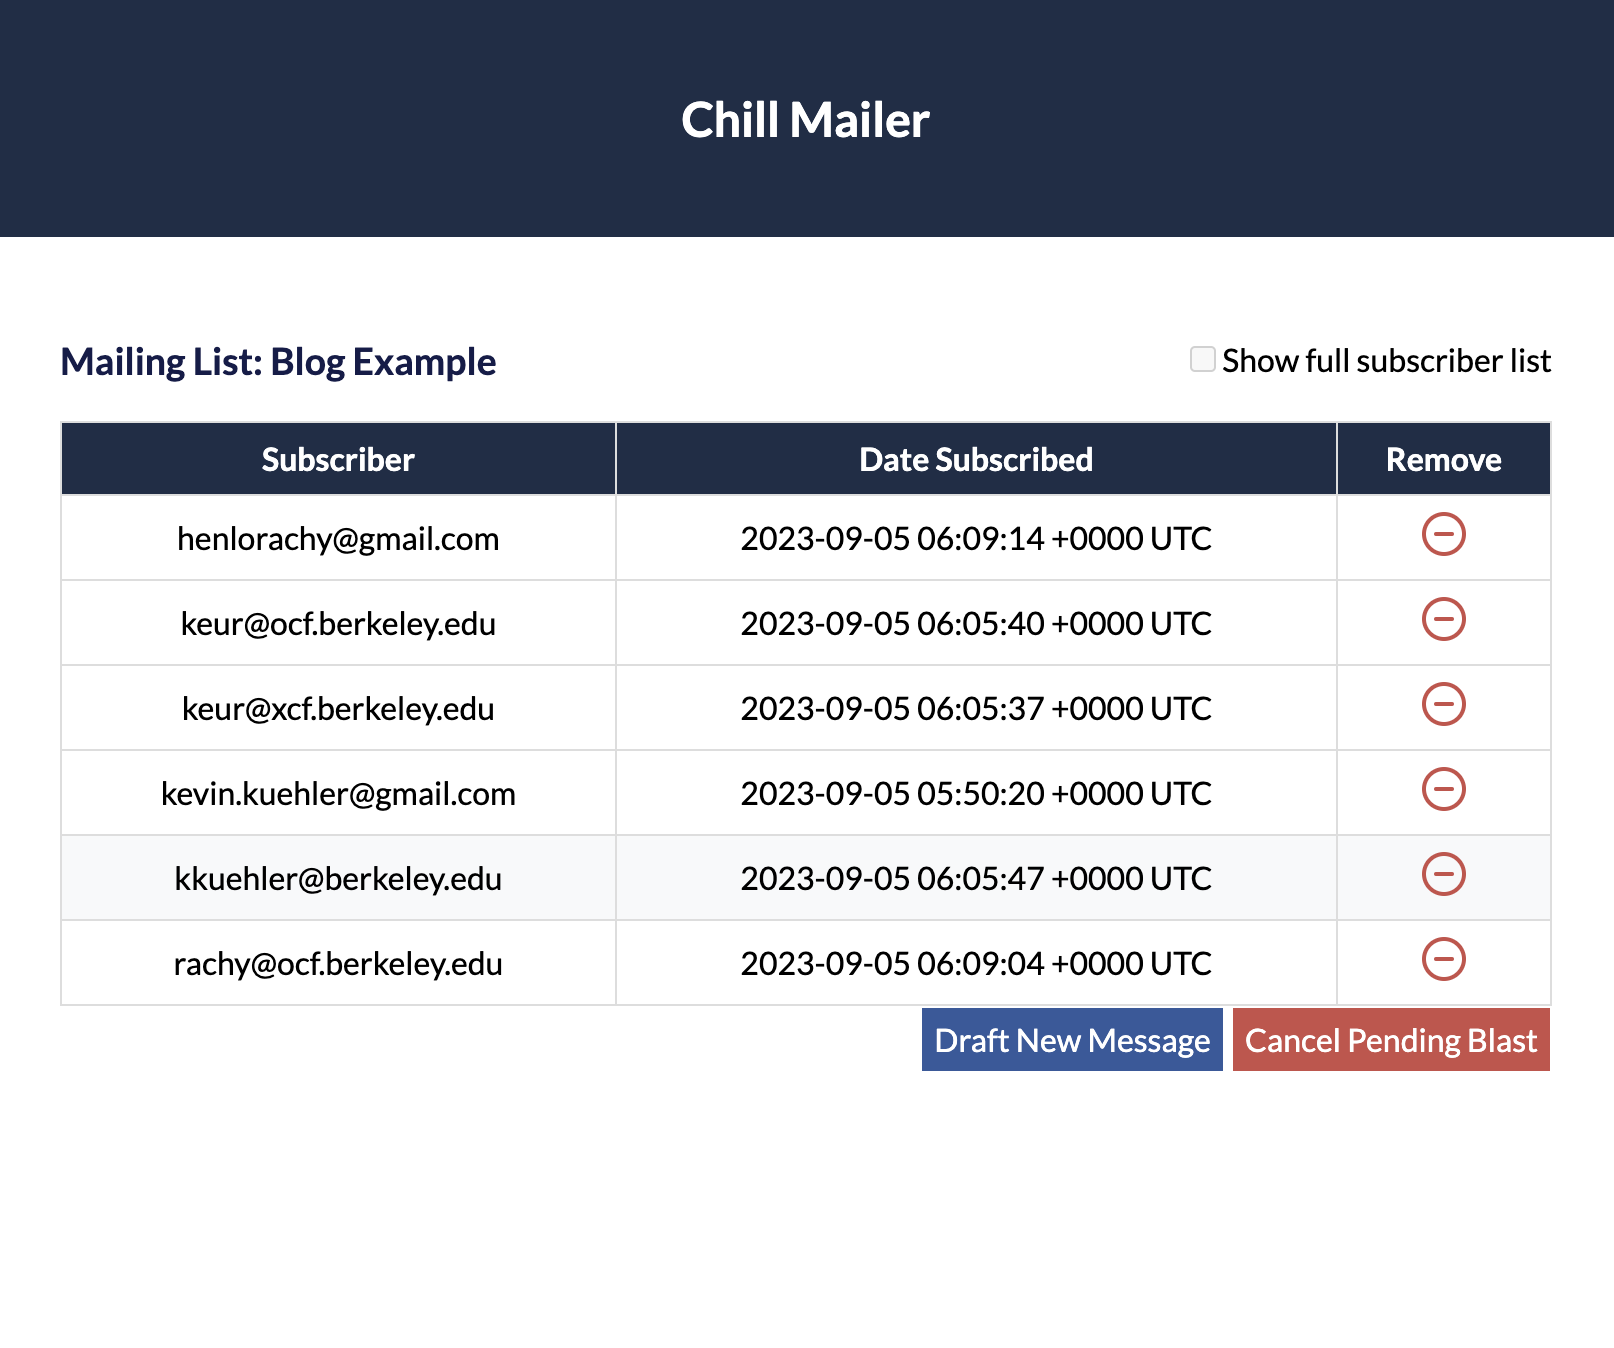
Task: Select rachy@ocf.berkeley.edu email cell
Action: click(x=338, y=963)
